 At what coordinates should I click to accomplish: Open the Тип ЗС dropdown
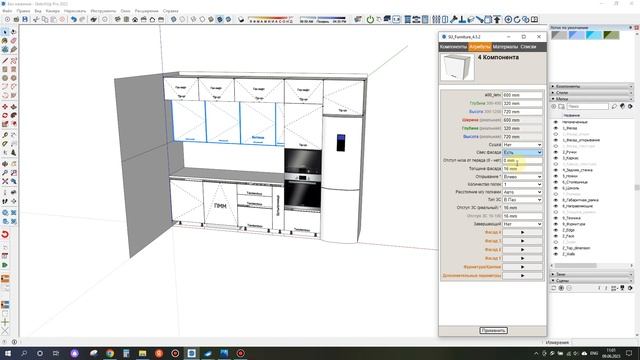522,200
